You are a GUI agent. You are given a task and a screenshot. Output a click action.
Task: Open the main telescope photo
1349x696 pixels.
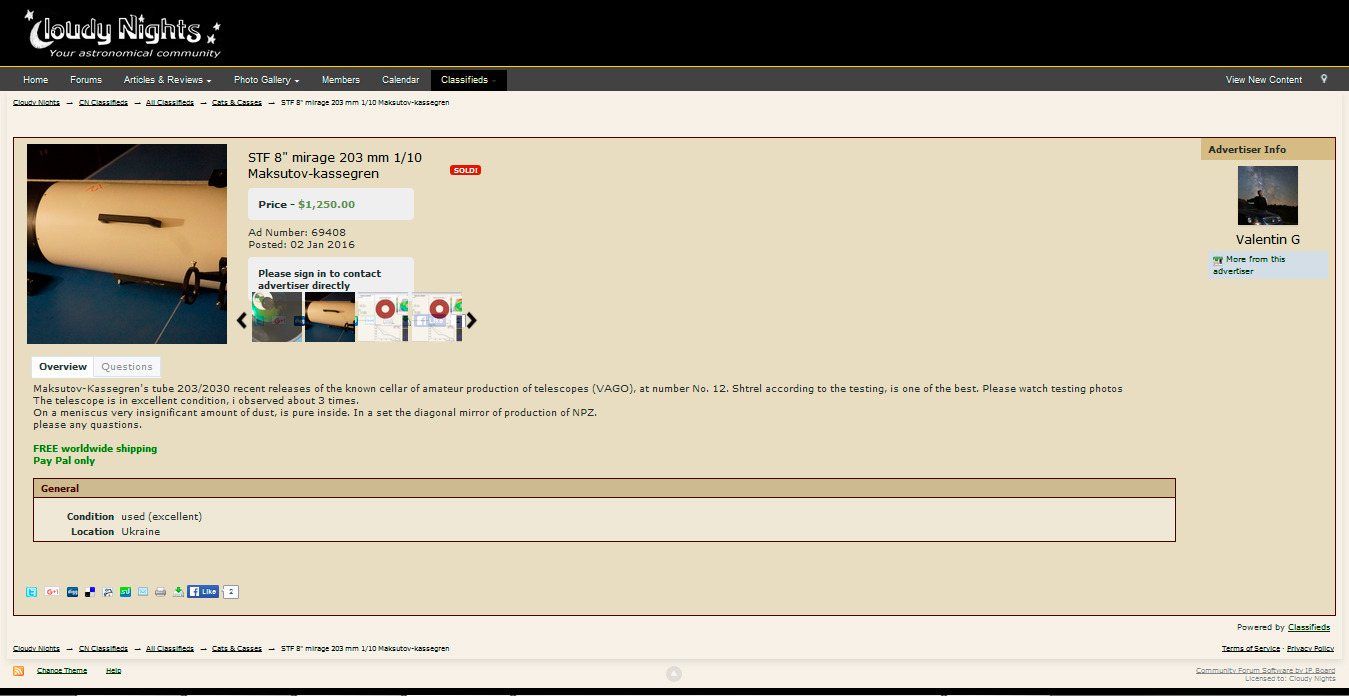point(127,244)
